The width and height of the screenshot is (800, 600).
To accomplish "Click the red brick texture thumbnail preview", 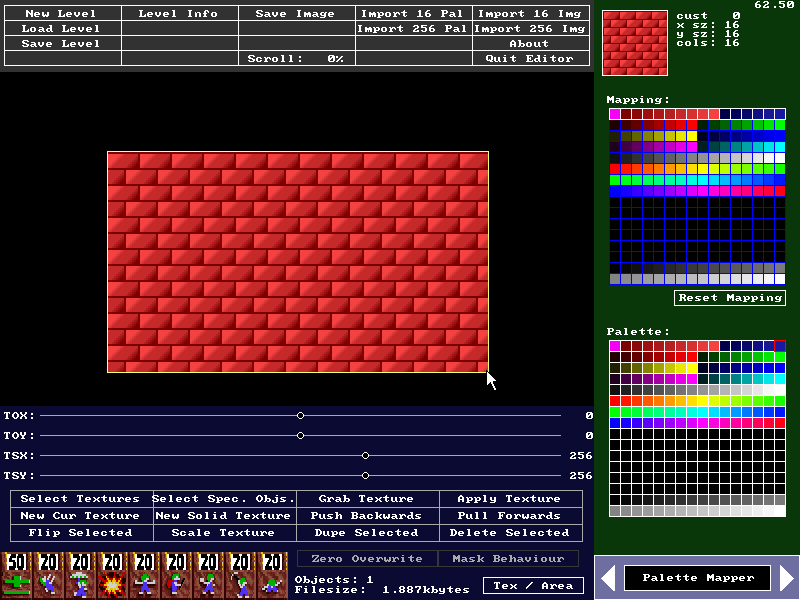I will coord(635,43).
